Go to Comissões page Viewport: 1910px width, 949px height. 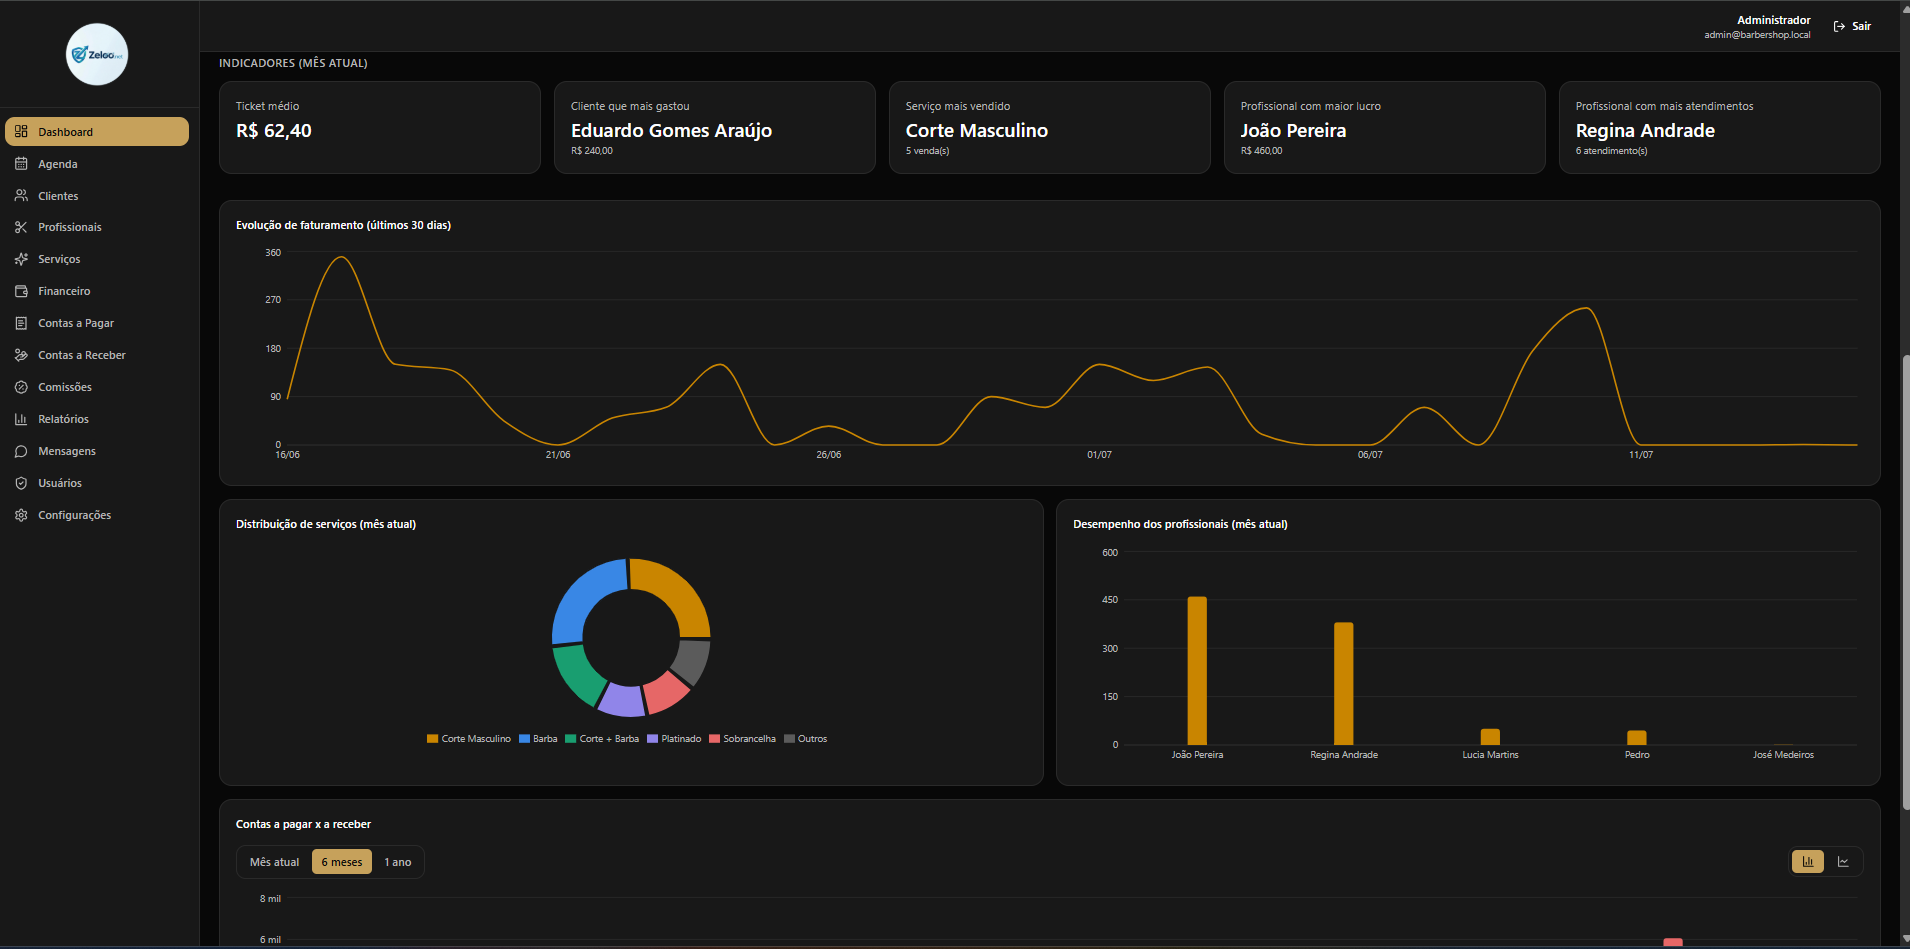97,387
